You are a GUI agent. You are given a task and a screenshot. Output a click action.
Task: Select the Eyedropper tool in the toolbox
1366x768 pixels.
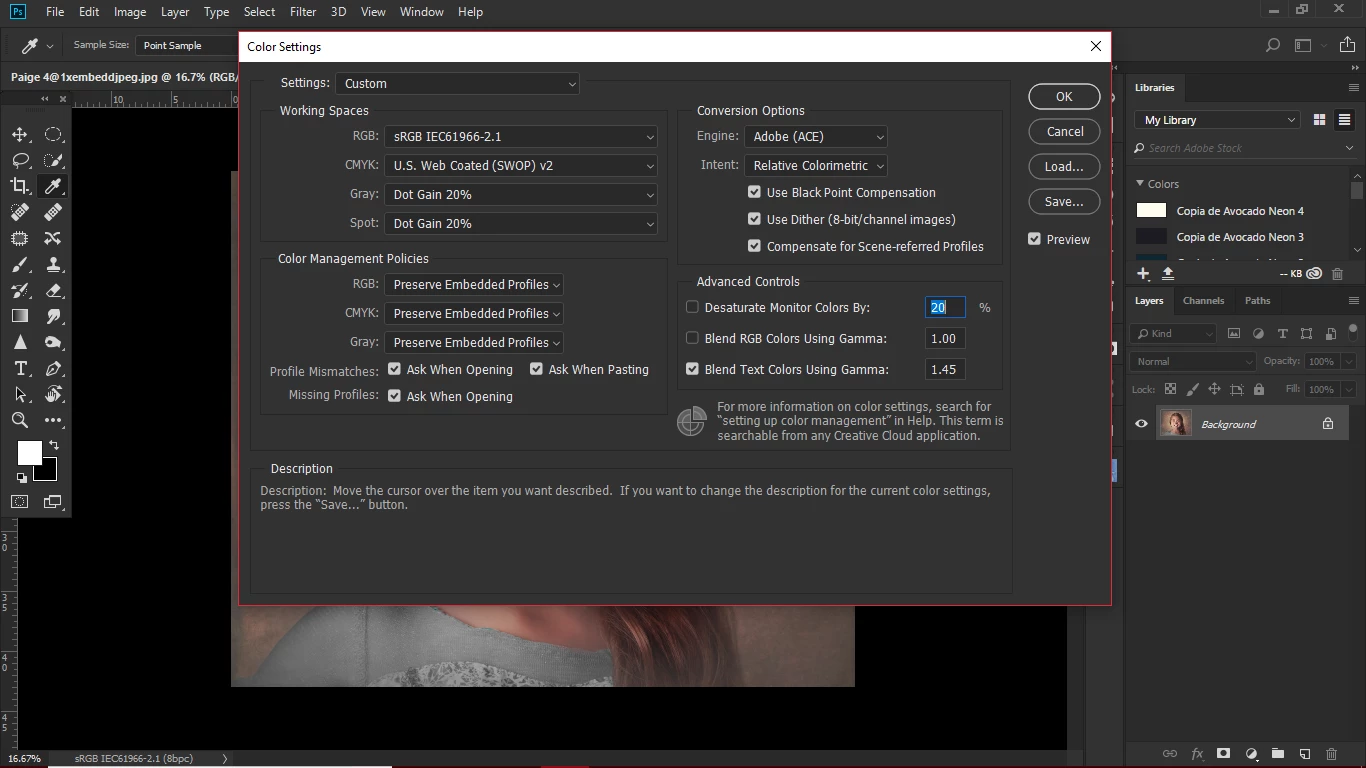coord(53,186)
